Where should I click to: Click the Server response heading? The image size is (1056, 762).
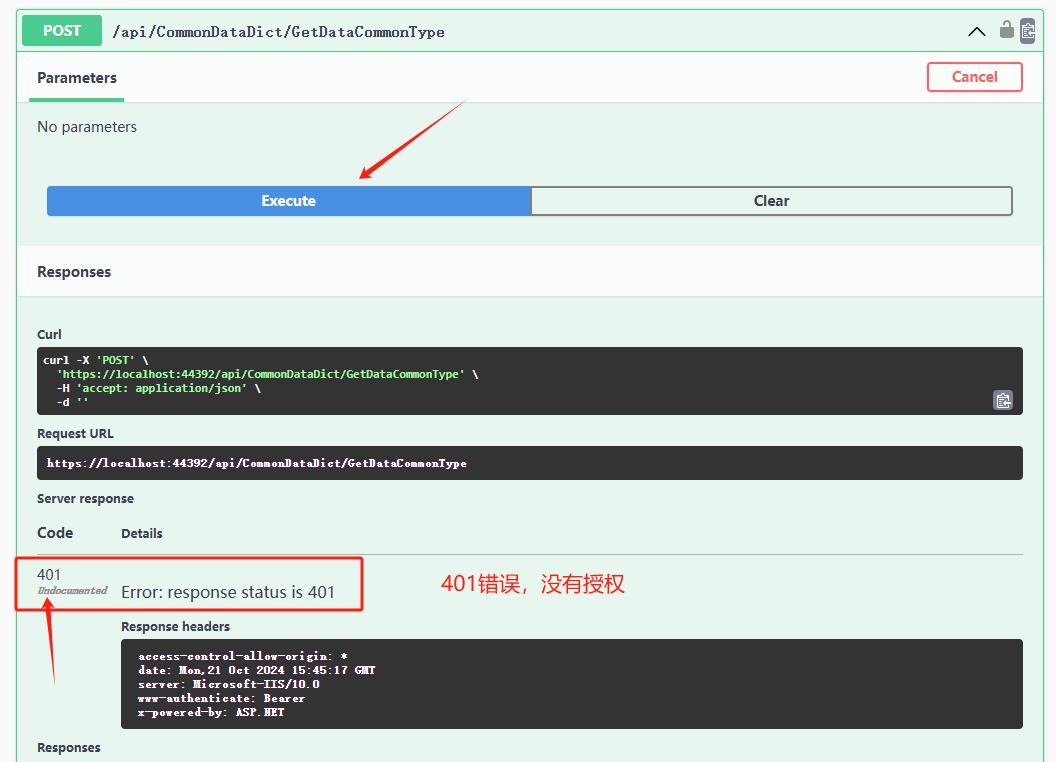pos(85,499)
